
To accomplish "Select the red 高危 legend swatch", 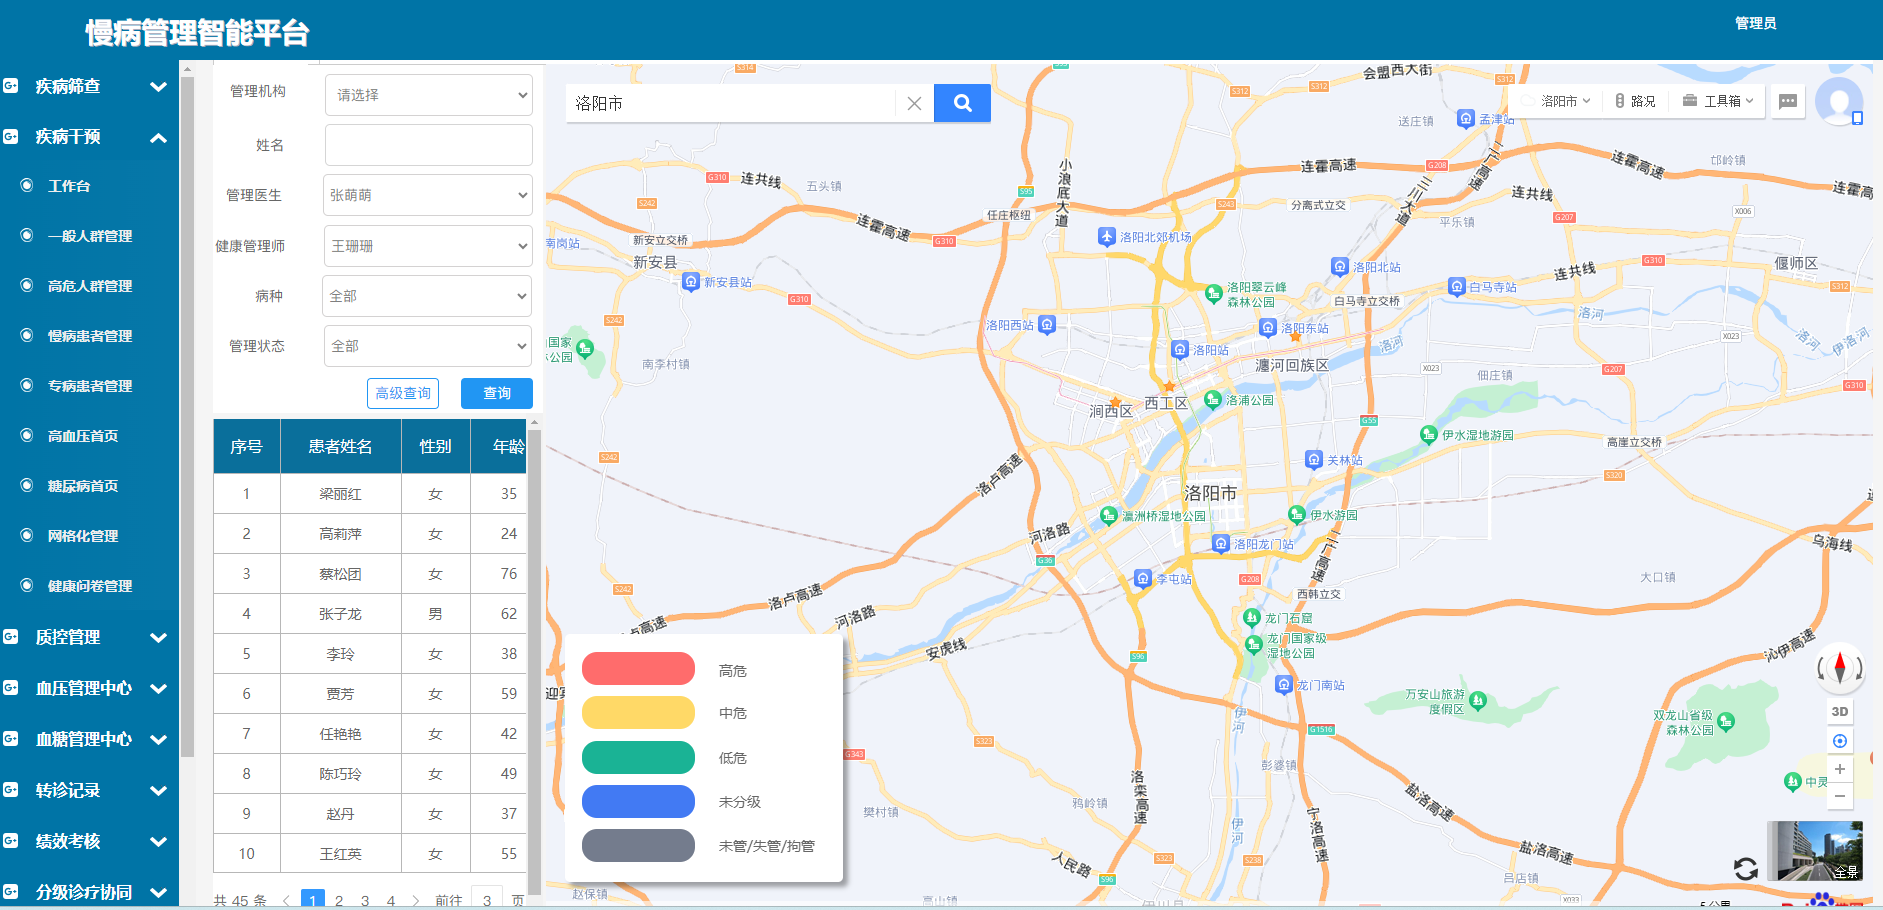I will [x=638, y=669].
